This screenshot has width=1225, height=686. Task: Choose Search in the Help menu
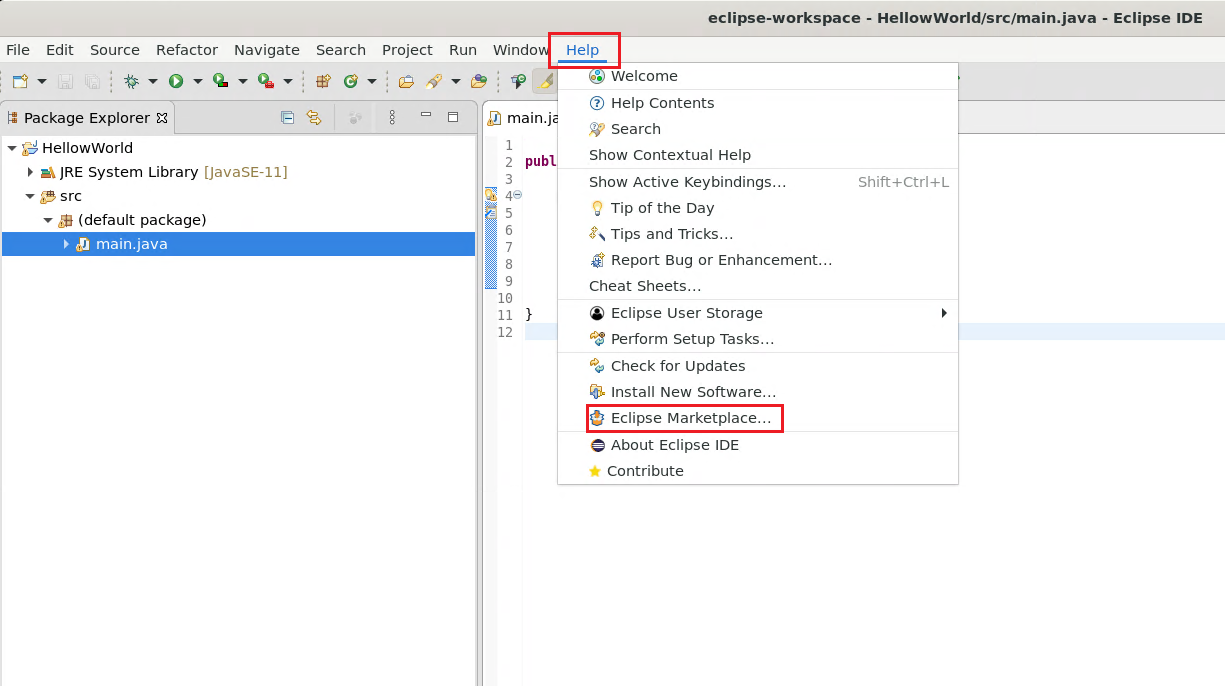coord(758,129)
